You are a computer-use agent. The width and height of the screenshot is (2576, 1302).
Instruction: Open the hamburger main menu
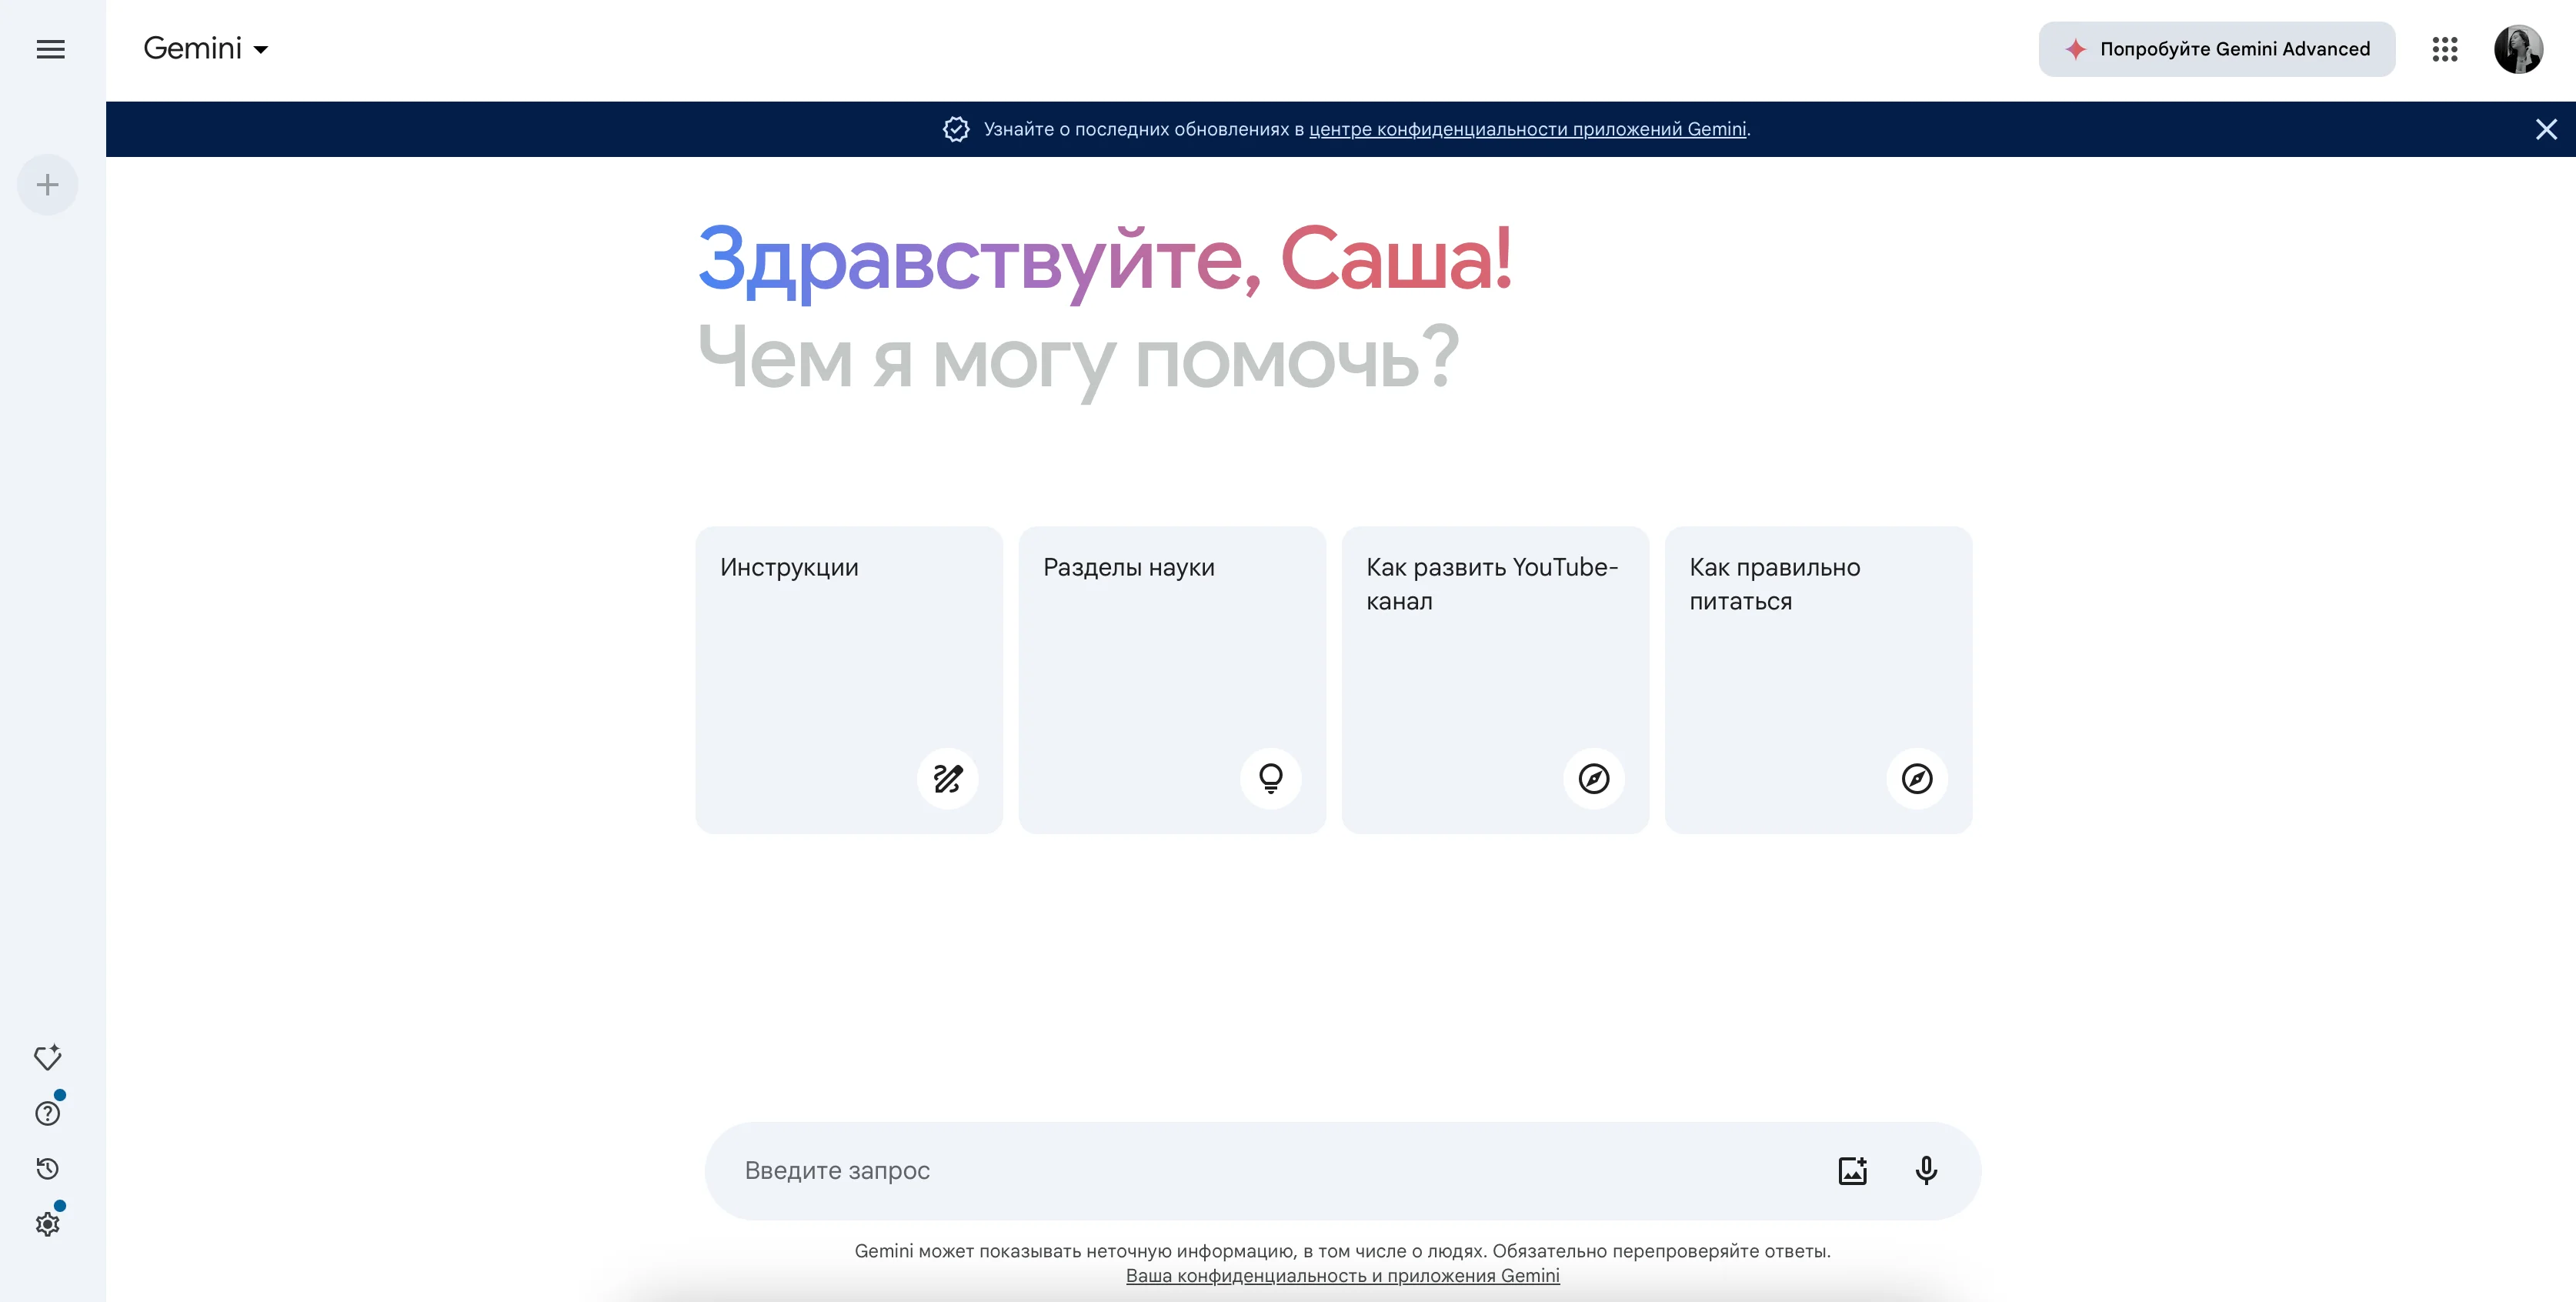(x=50, y=49)
